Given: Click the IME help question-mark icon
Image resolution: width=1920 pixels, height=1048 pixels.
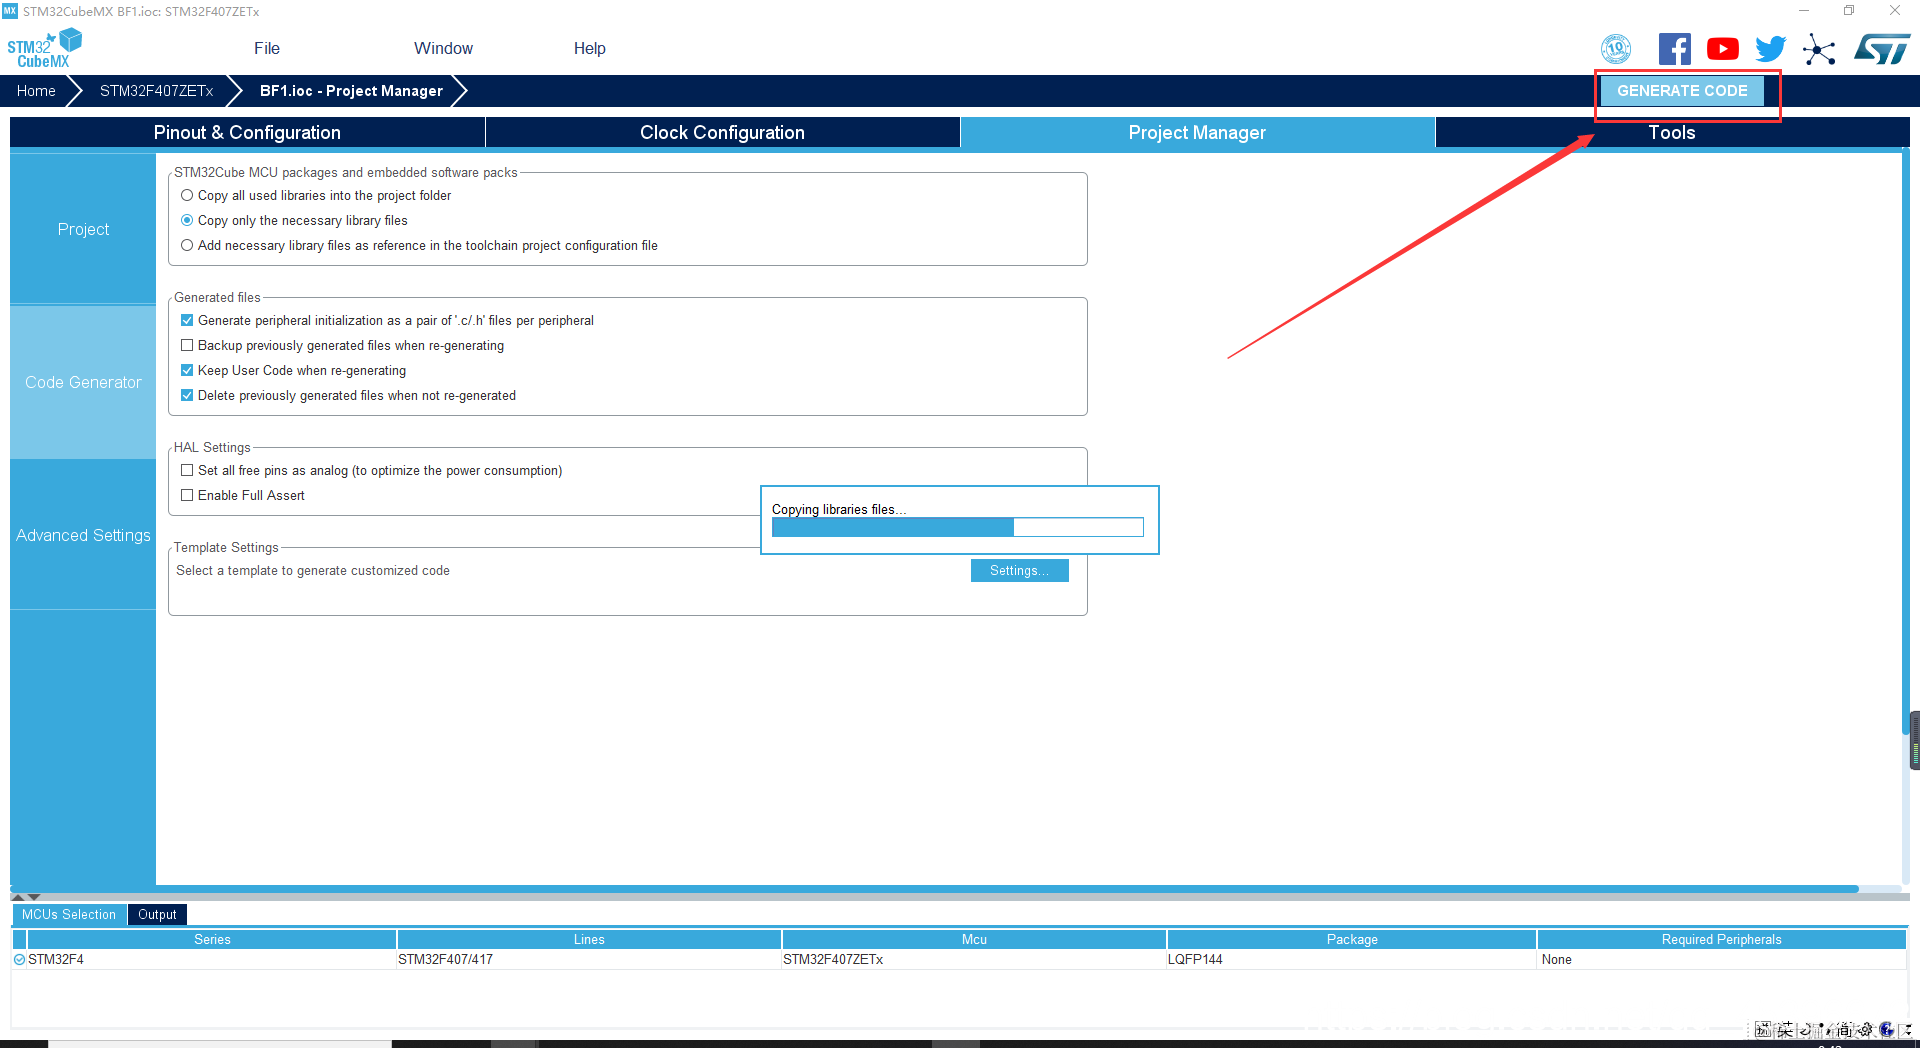Looking at the screenshot, I should coord(1886,1029).
